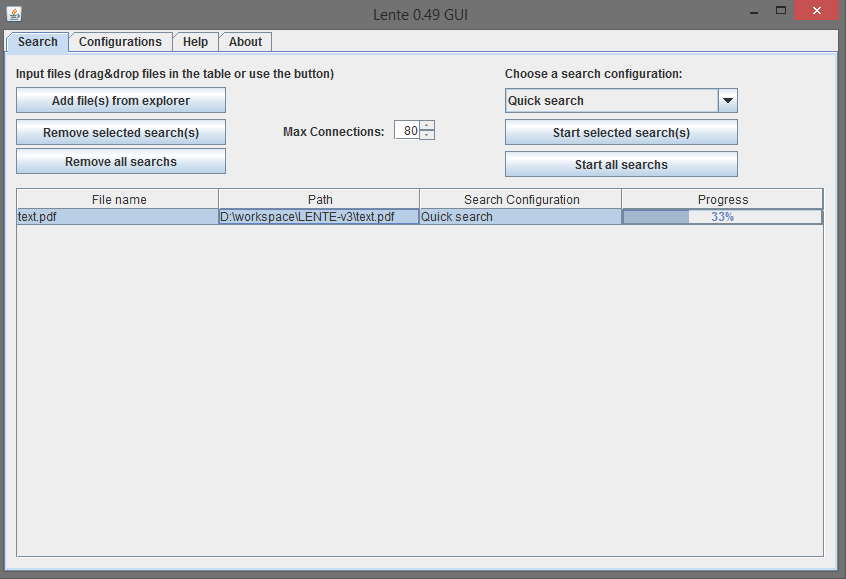
Task: View the About tab
Action: (x=245, y=42)
